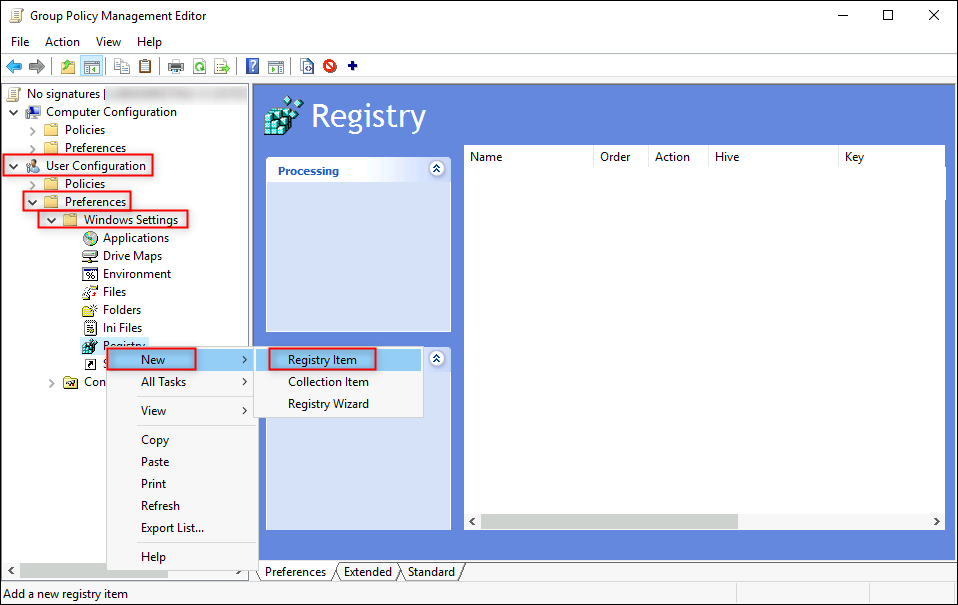Image resolution: width=958 pixels, height=605 pixels.
Task: Open Help via the question mark toolbar icon
Action: 252,66
